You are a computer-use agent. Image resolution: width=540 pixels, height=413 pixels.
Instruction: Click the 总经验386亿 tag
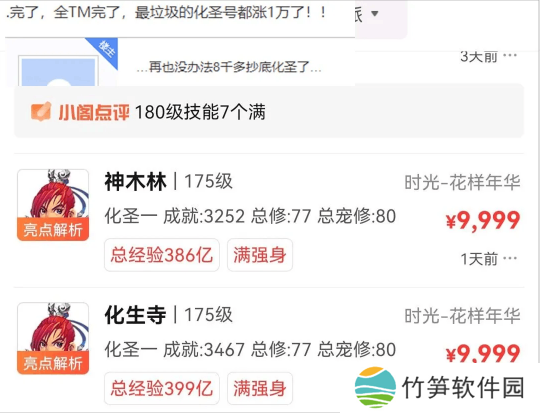click(162, 255)
